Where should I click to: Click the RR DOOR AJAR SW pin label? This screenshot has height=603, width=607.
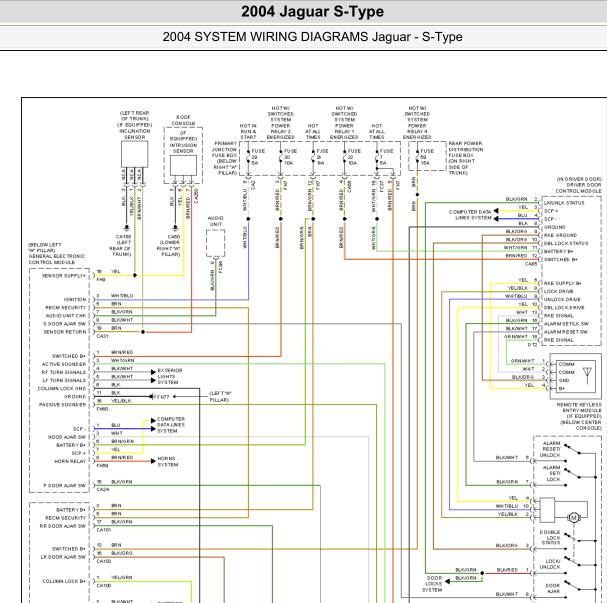[x=63, y=526]
